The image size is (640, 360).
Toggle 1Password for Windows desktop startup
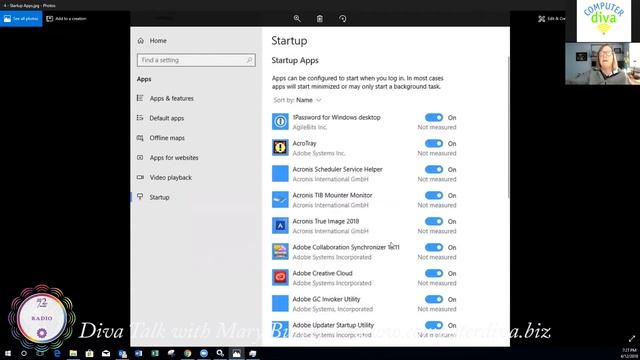click(433, 118)
